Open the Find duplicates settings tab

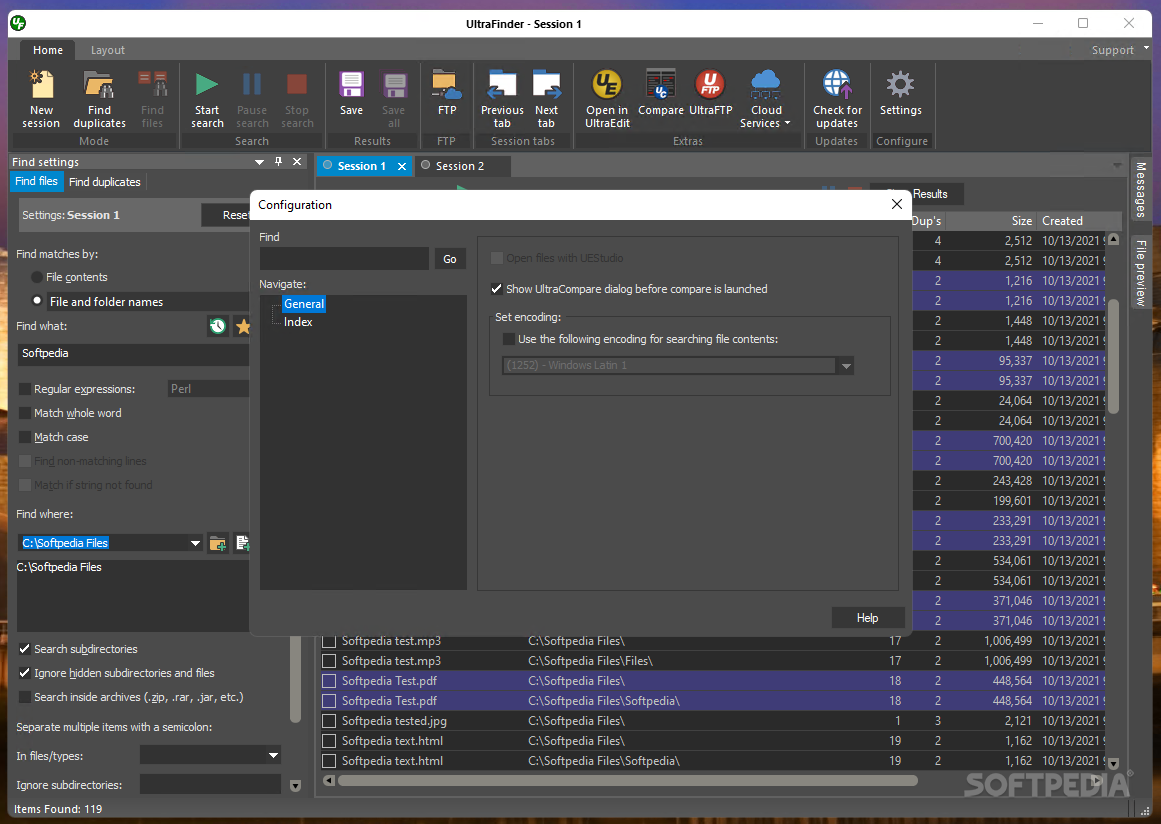(104, 181)
